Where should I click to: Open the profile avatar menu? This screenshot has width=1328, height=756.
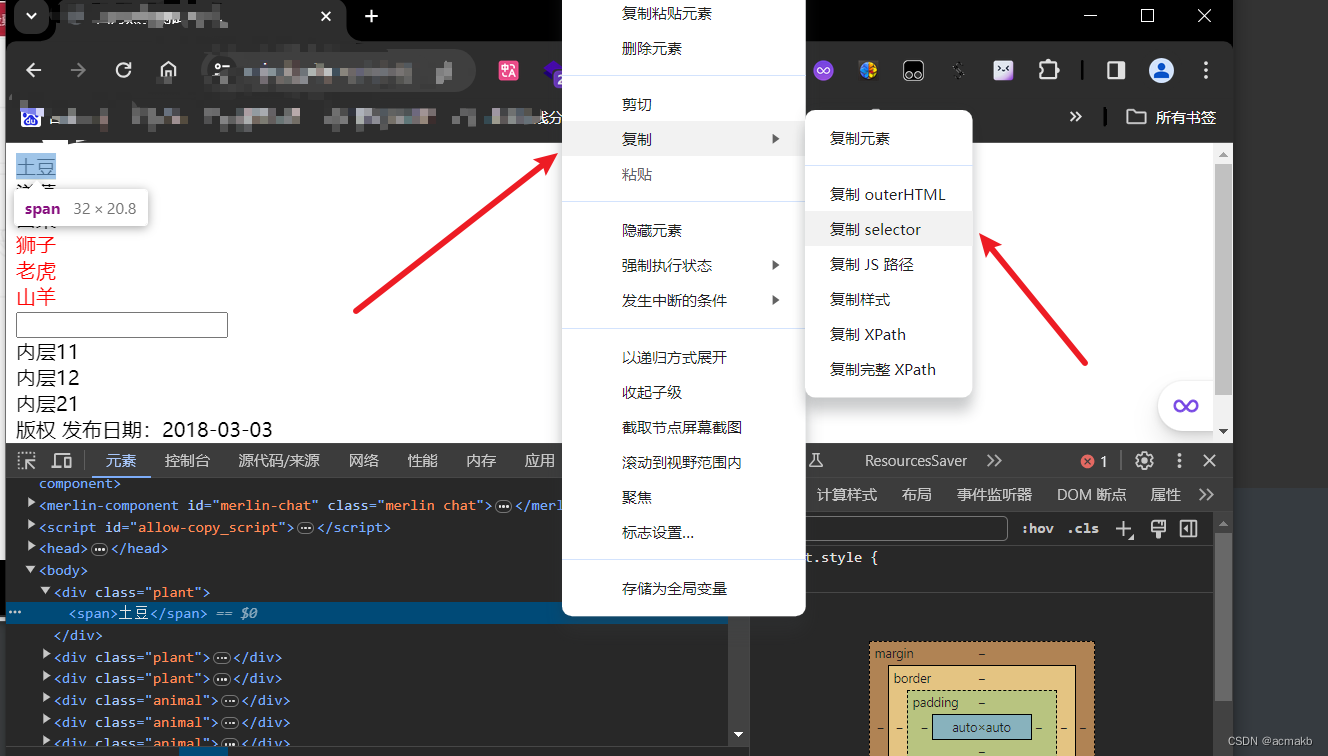click(x=1161, y=70)
